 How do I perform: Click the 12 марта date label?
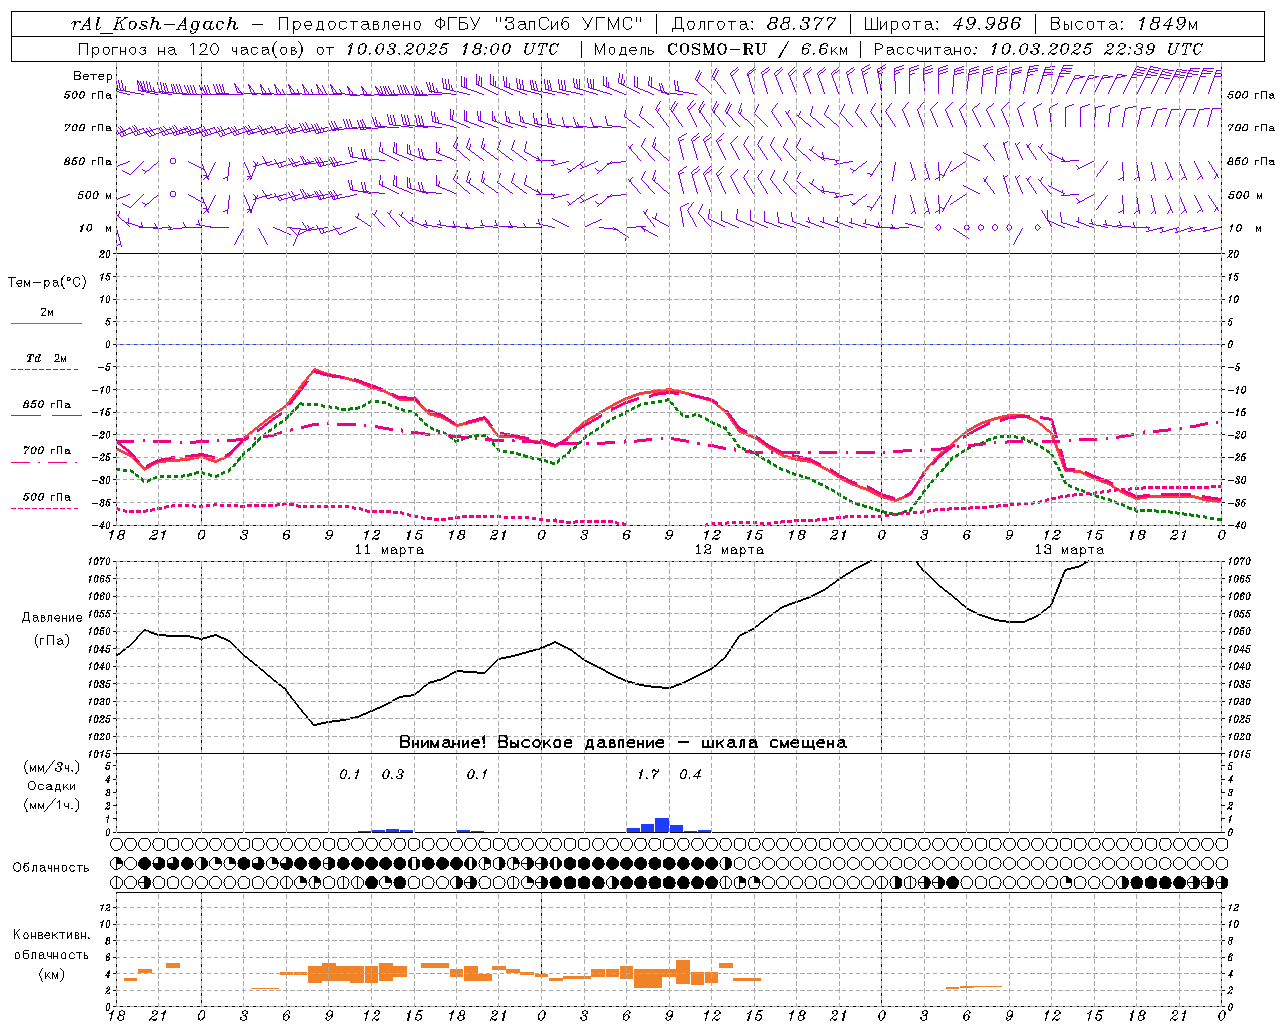[729, 550]
